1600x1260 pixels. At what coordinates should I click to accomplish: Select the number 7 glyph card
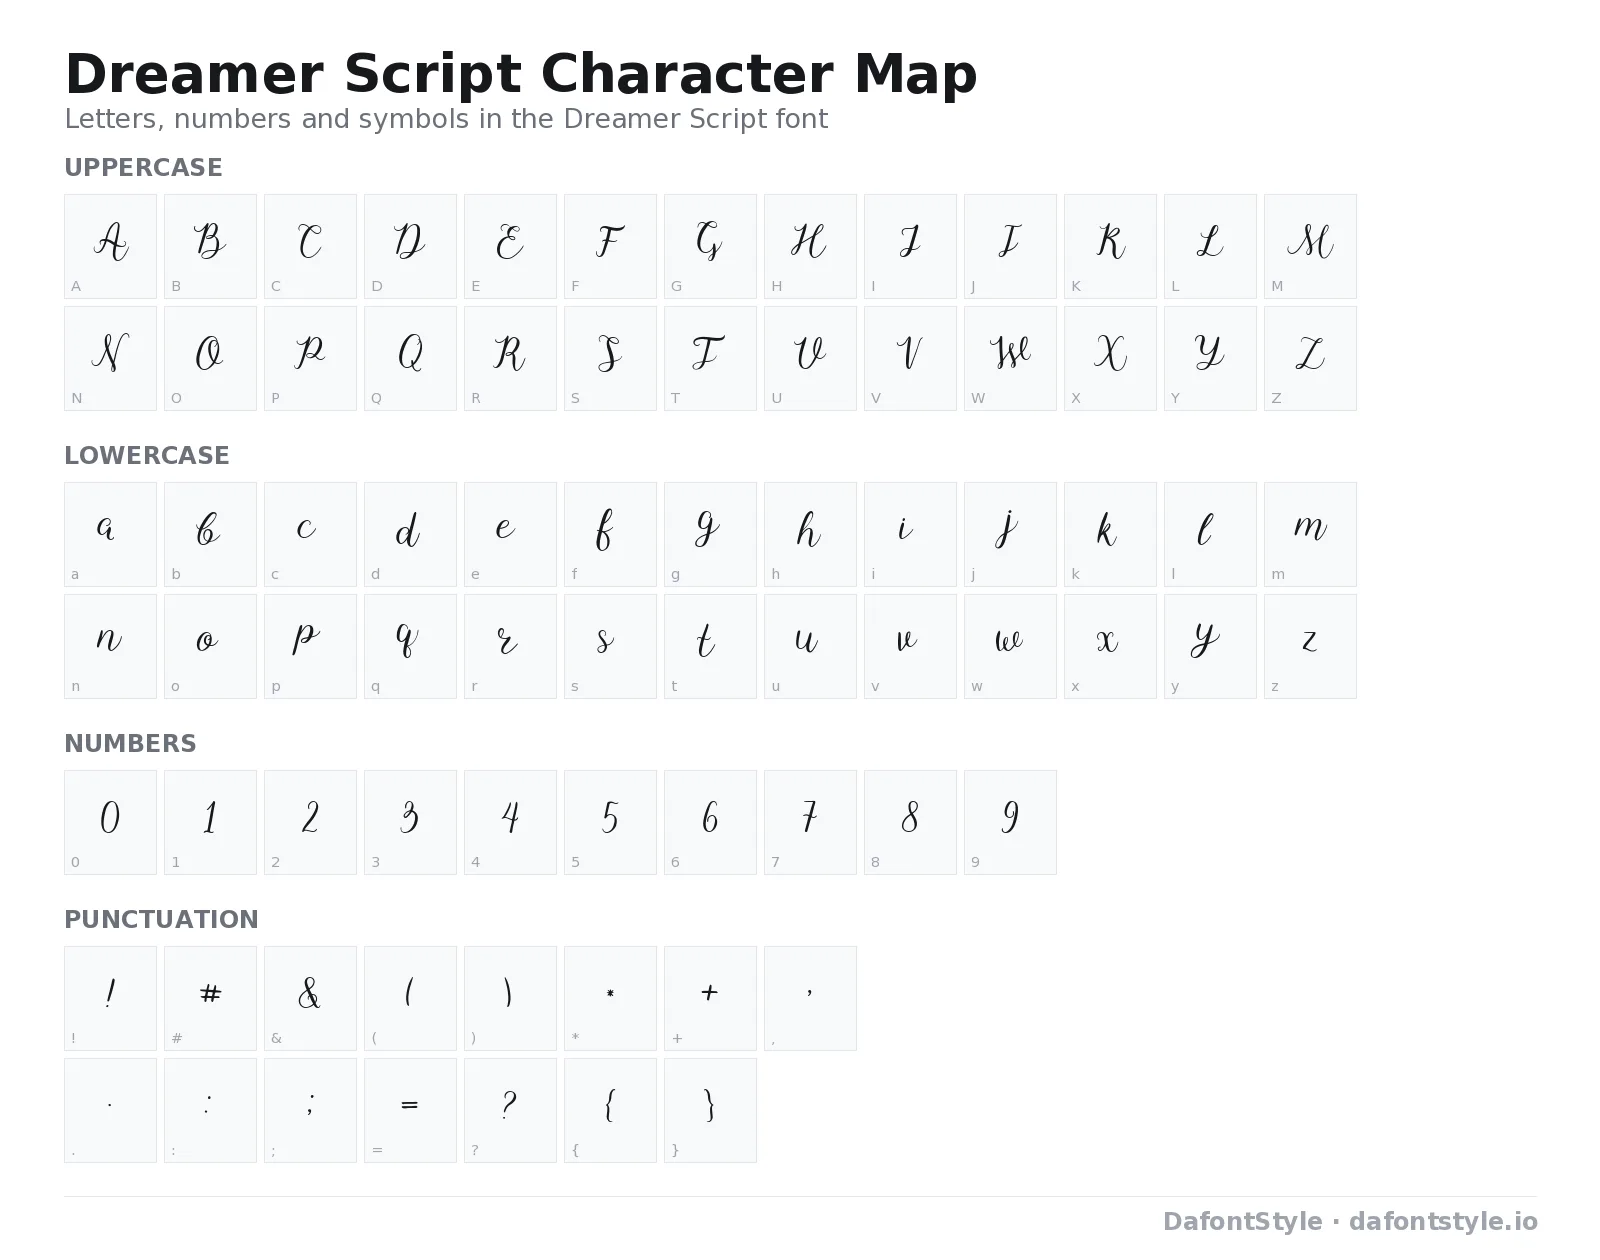(810, 822)
